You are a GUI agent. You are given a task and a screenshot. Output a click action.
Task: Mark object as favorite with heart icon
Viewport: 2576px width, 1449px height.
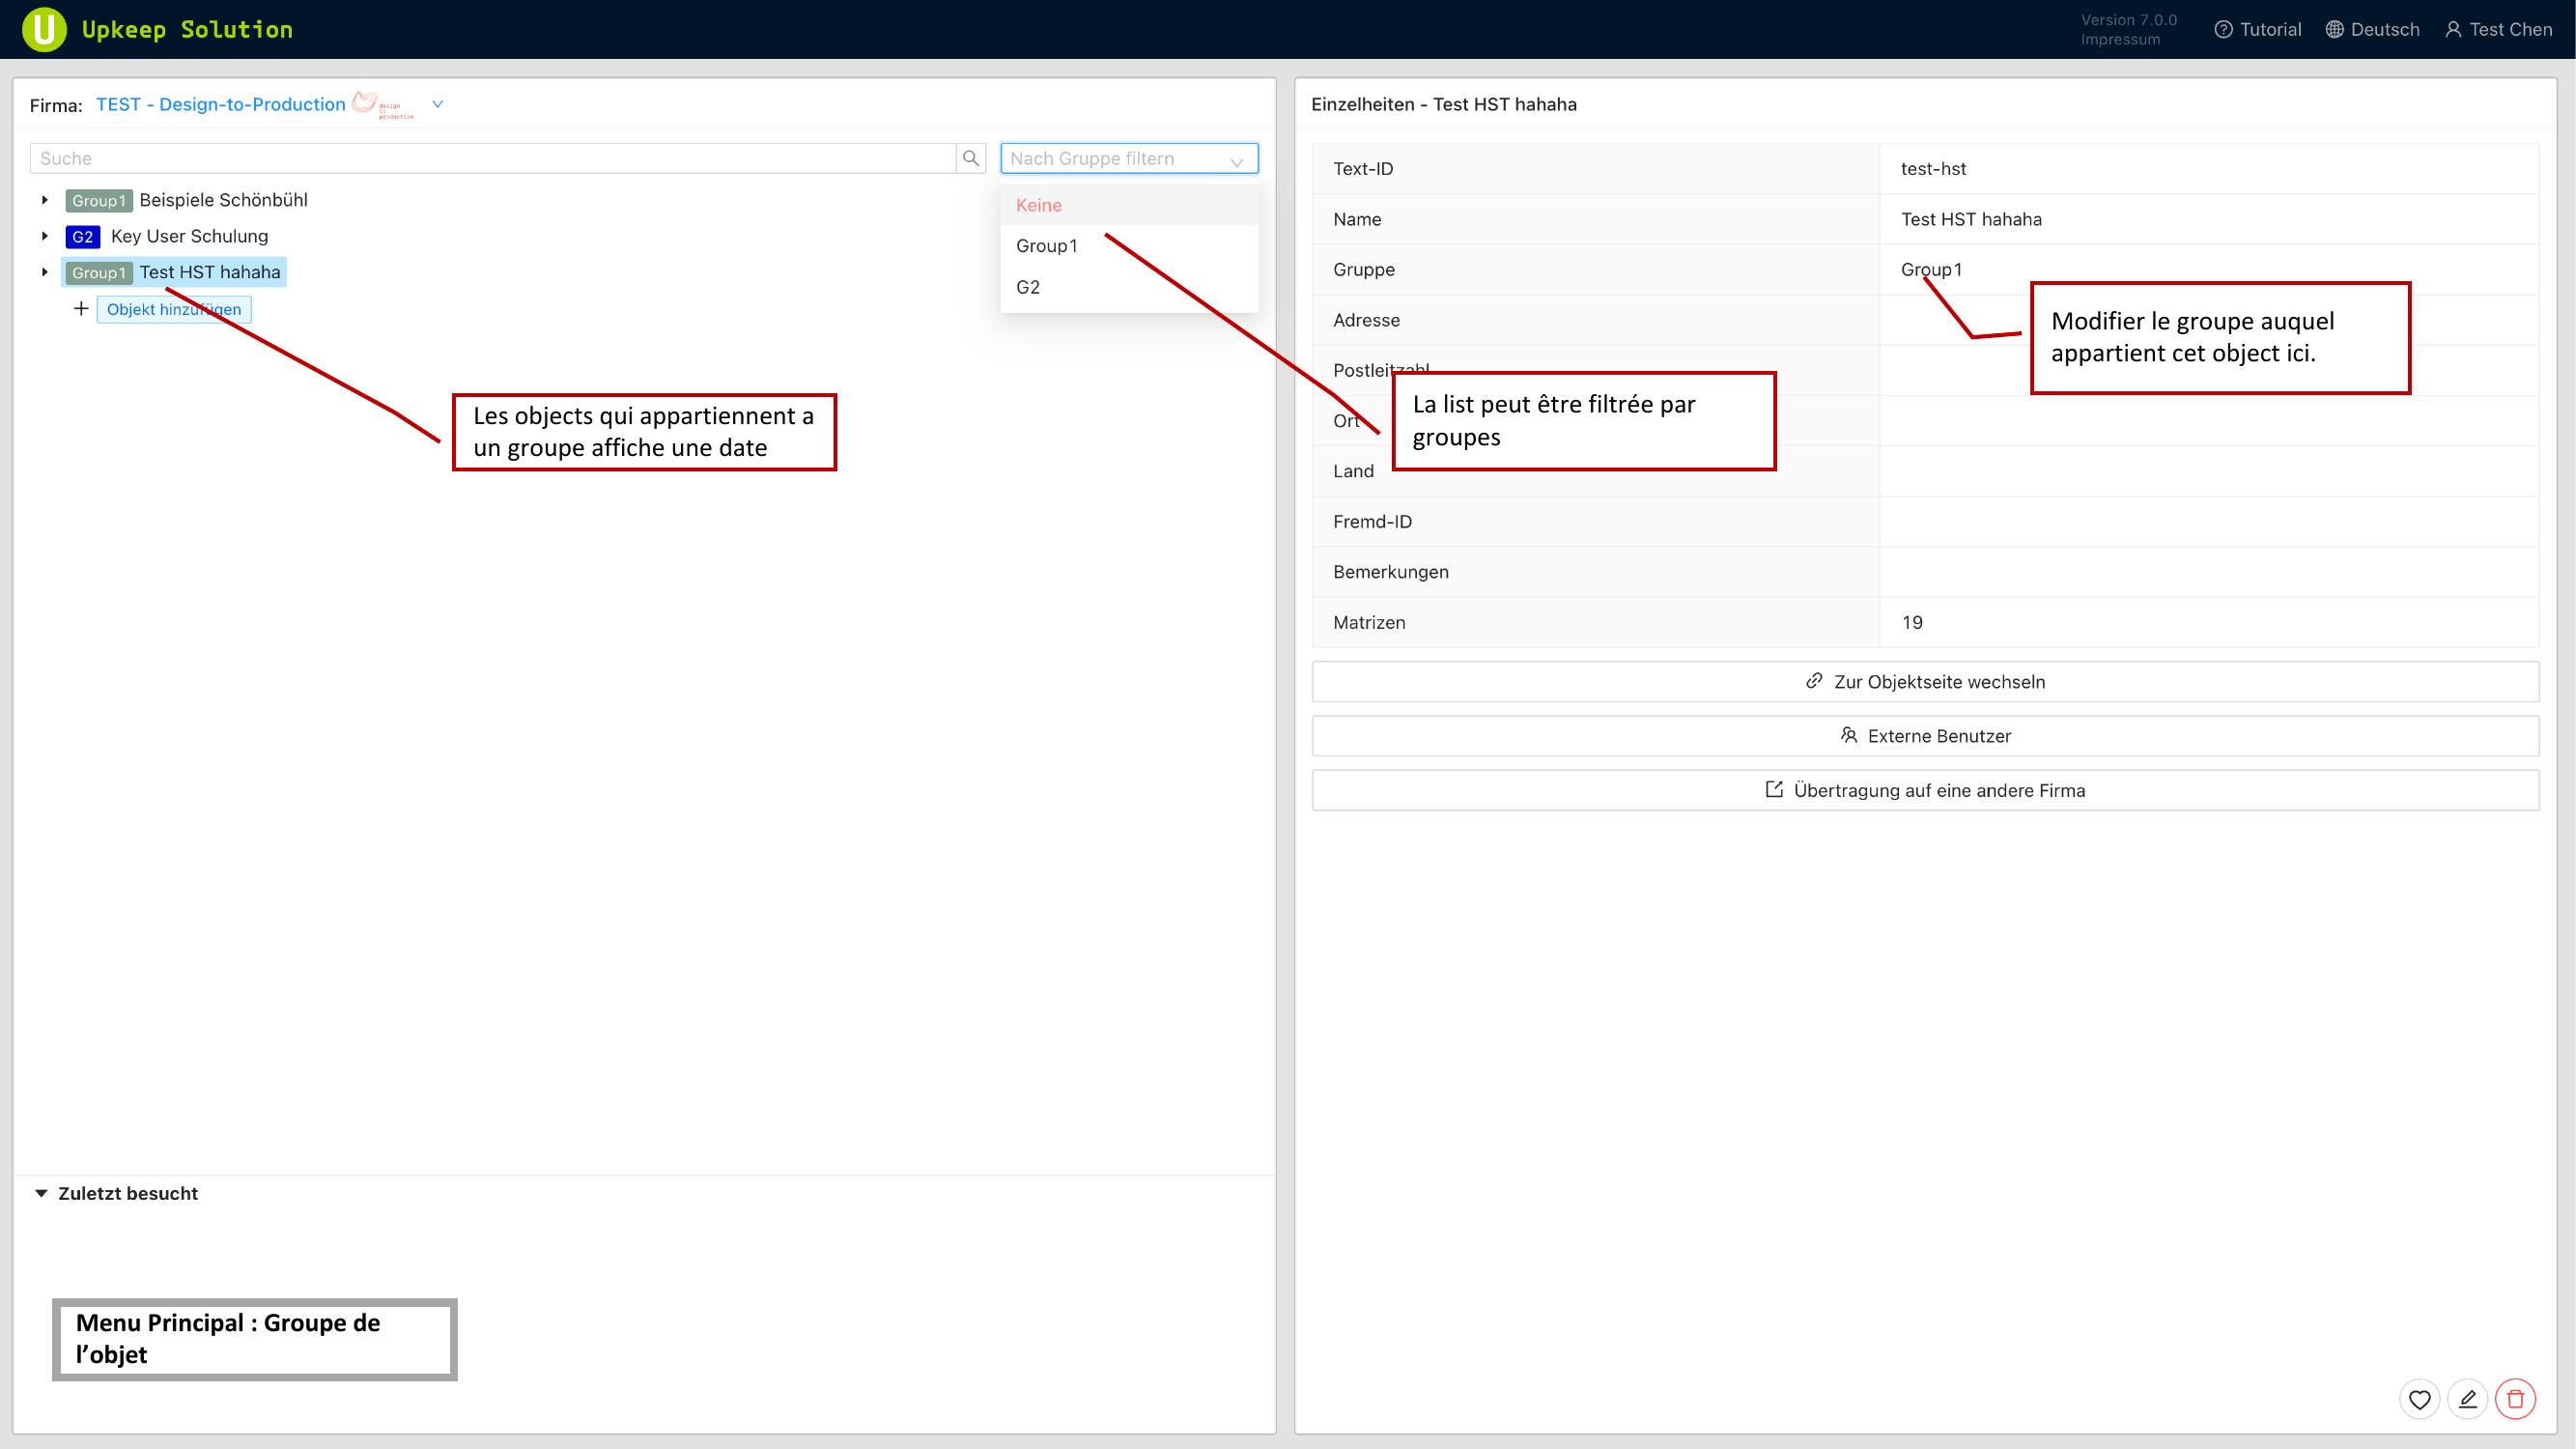click(2419, 1399)
